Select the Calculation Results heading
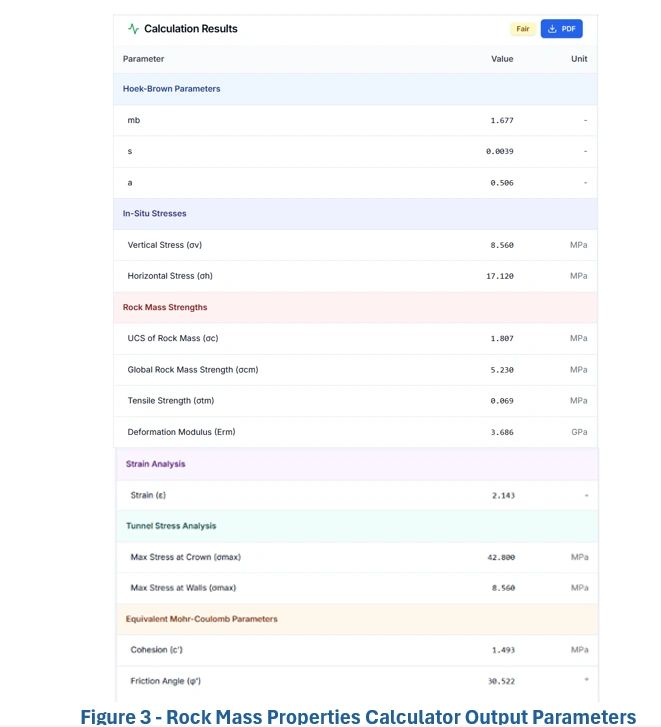 click(191, 29)
